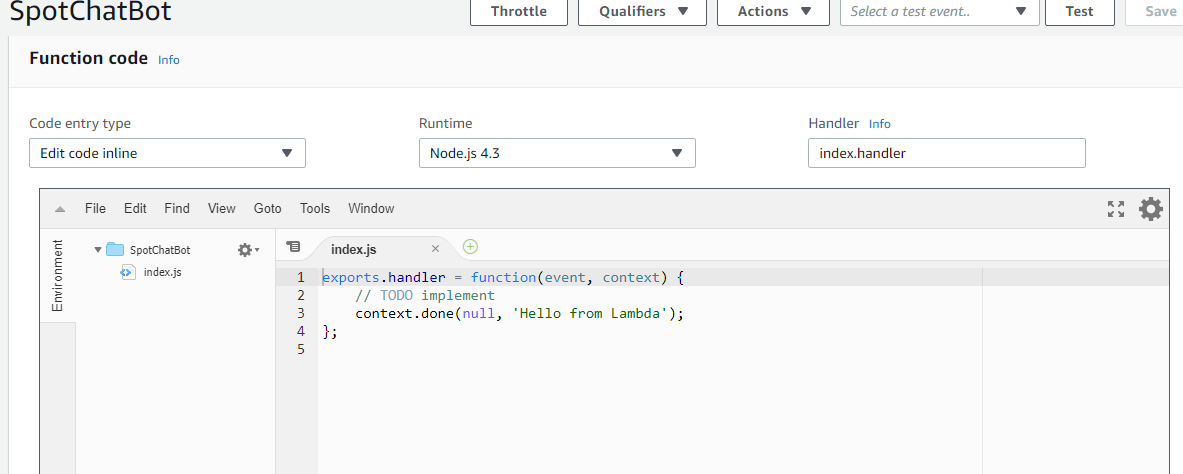Screen dimensions: 1183x474
Task: Open SpotChatBot folder gear options
Action: click(247, 250)
